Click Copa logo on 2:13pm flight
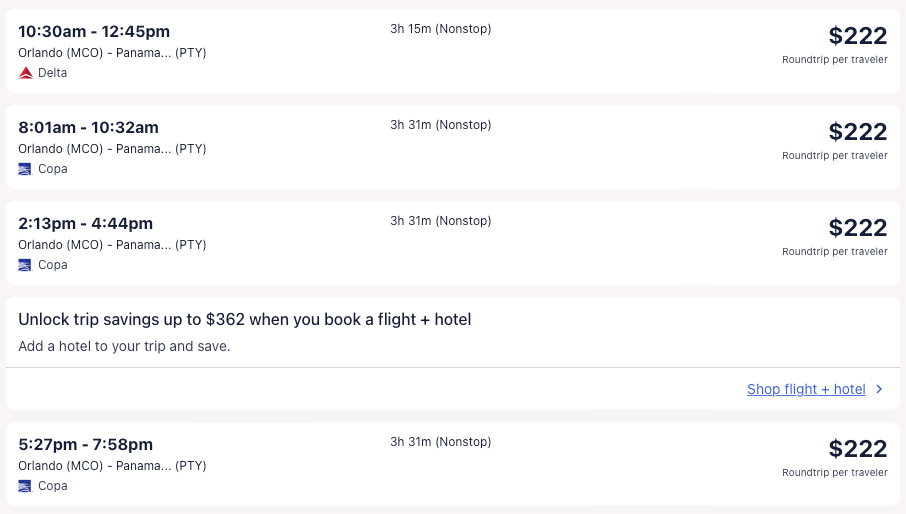The height and width of the screenshot is (514, 906). click(26, 265)
